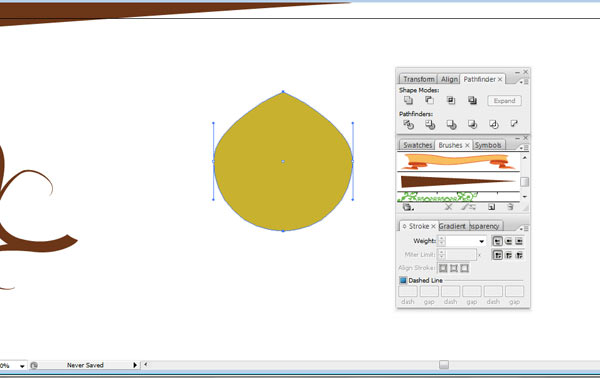Click the Minus Back pathfinder icon

514,124
